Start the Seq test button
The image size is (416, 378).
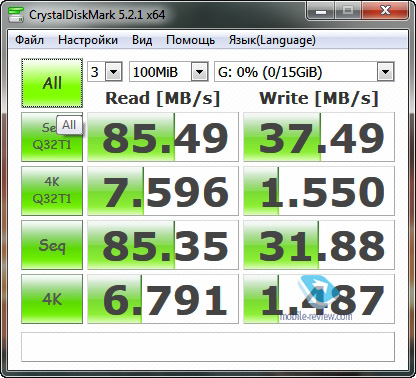tap(52, 245)
